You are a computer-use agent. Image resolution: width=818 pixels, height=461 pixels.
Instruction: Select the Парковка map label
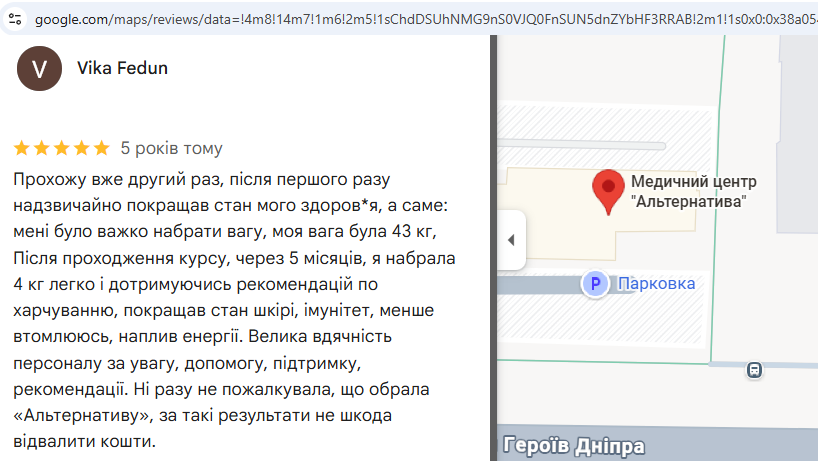pyautogui.click(x=656, y=284)
